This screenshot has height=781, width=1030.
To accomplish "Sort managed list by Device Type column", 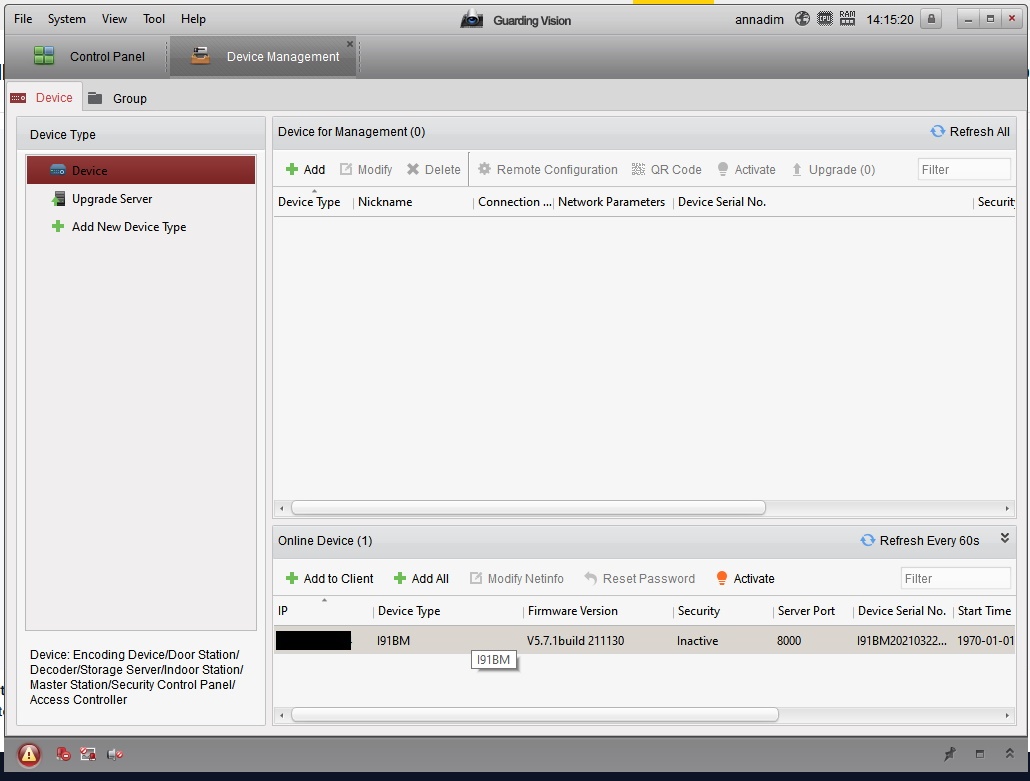I will pyautogui.click(x=309, y=202).
